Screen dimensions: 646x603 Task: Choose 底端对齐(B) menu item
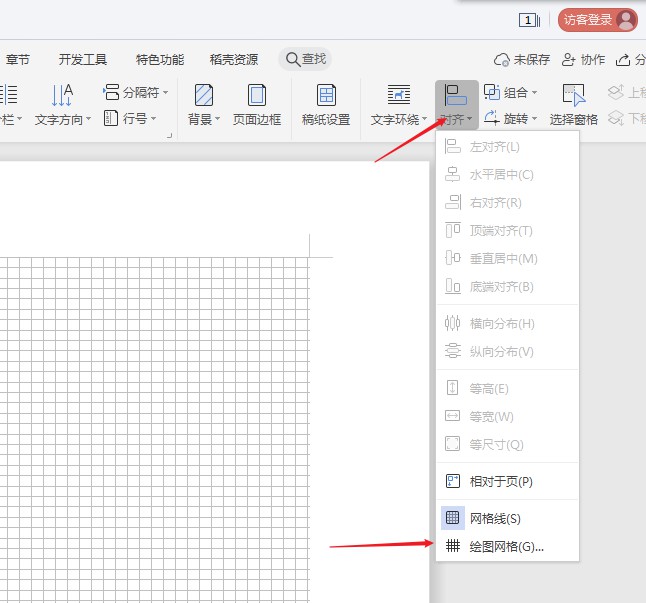click(508, 287)
